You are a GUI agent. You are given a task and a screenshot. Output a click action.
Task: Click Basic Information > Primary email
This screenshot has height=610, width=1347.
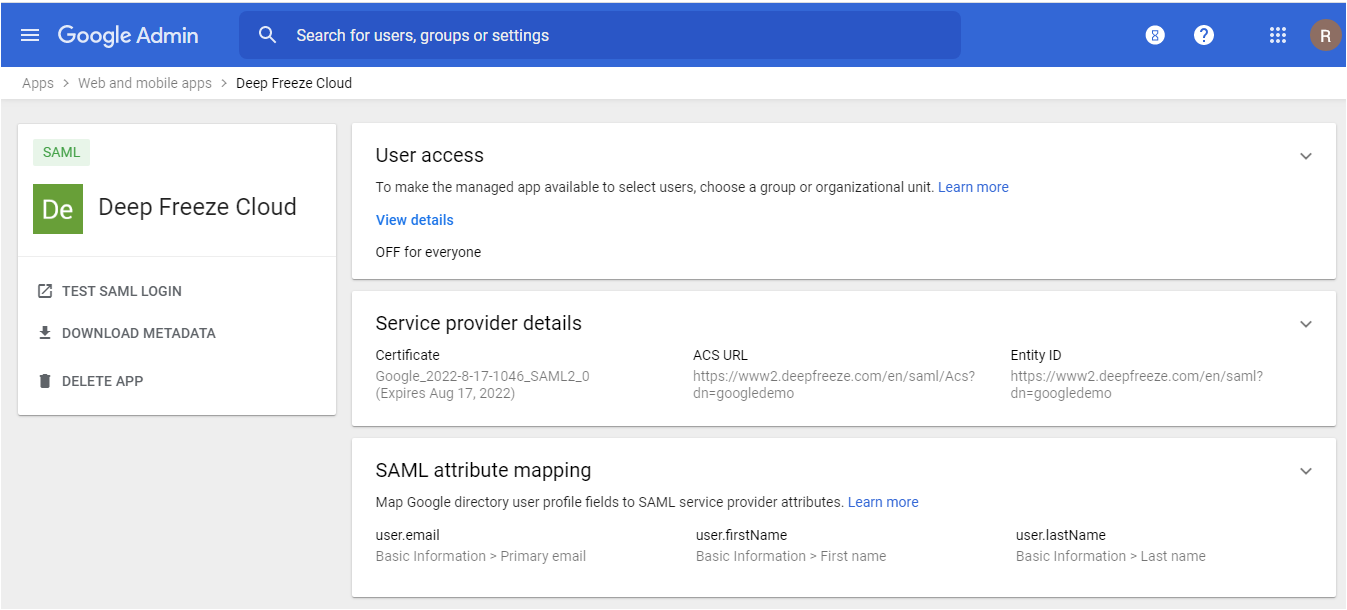click(x=481, y=556)
